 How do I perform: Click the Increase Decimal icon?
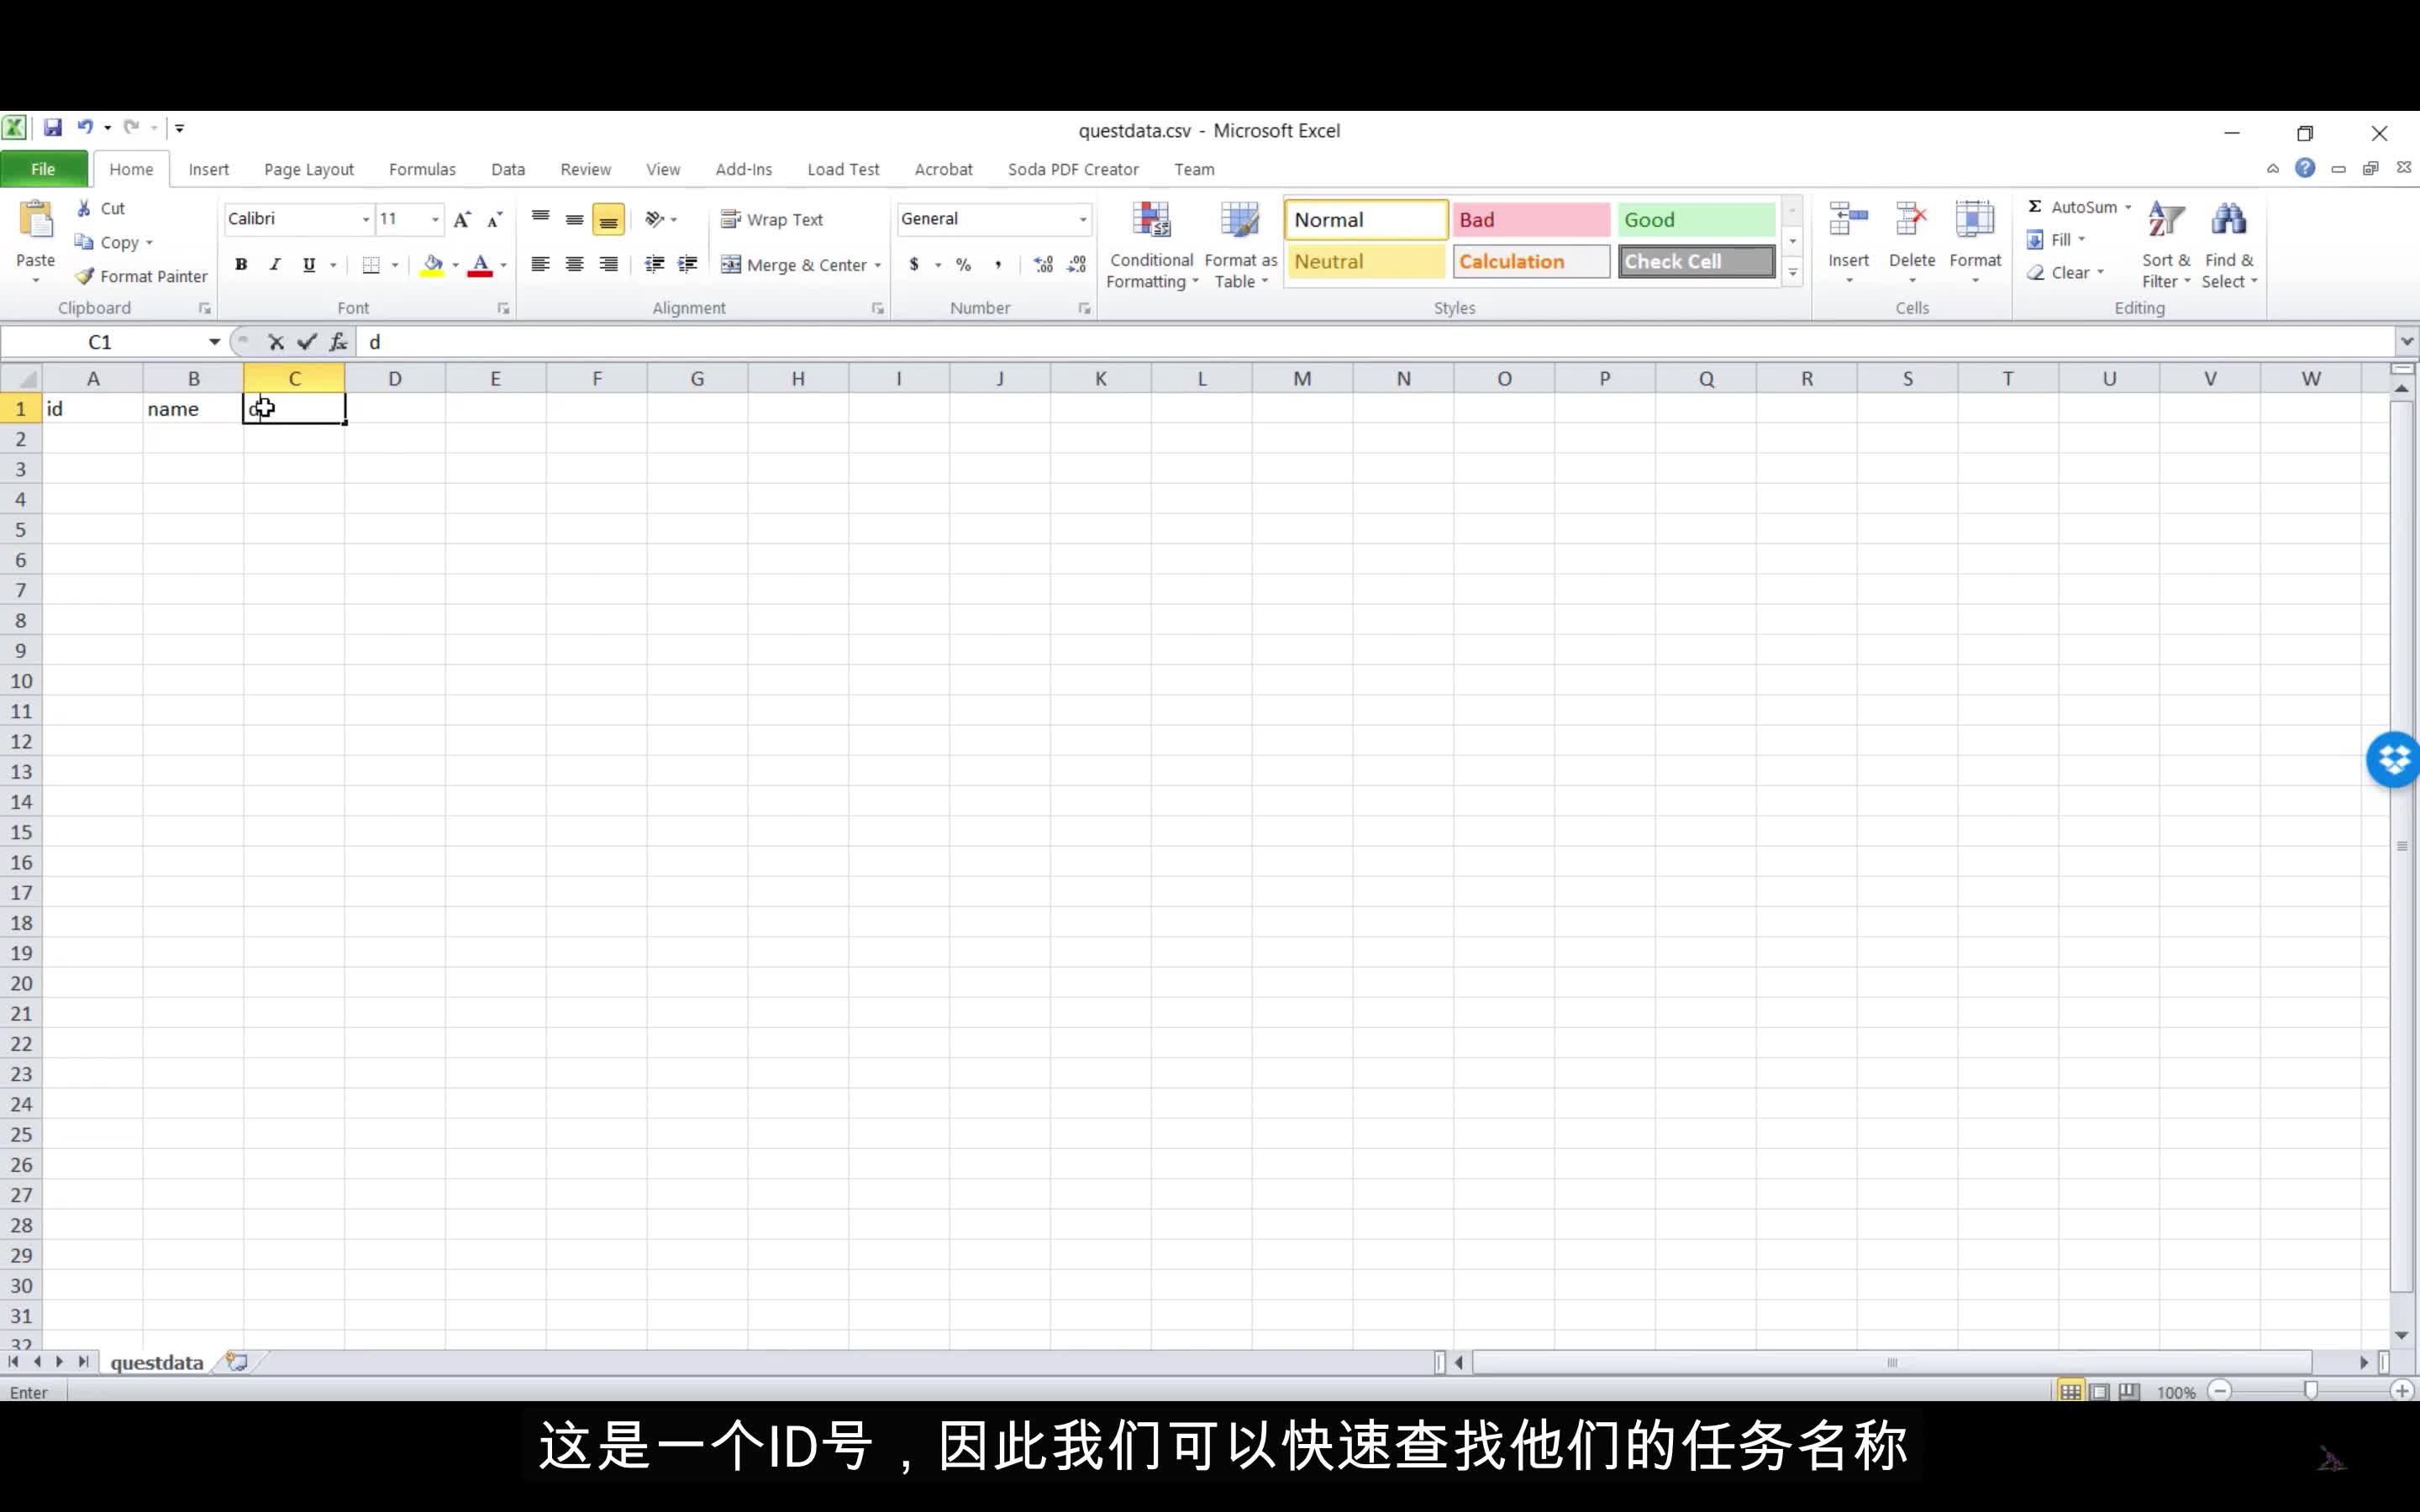tap(1042, 264)
